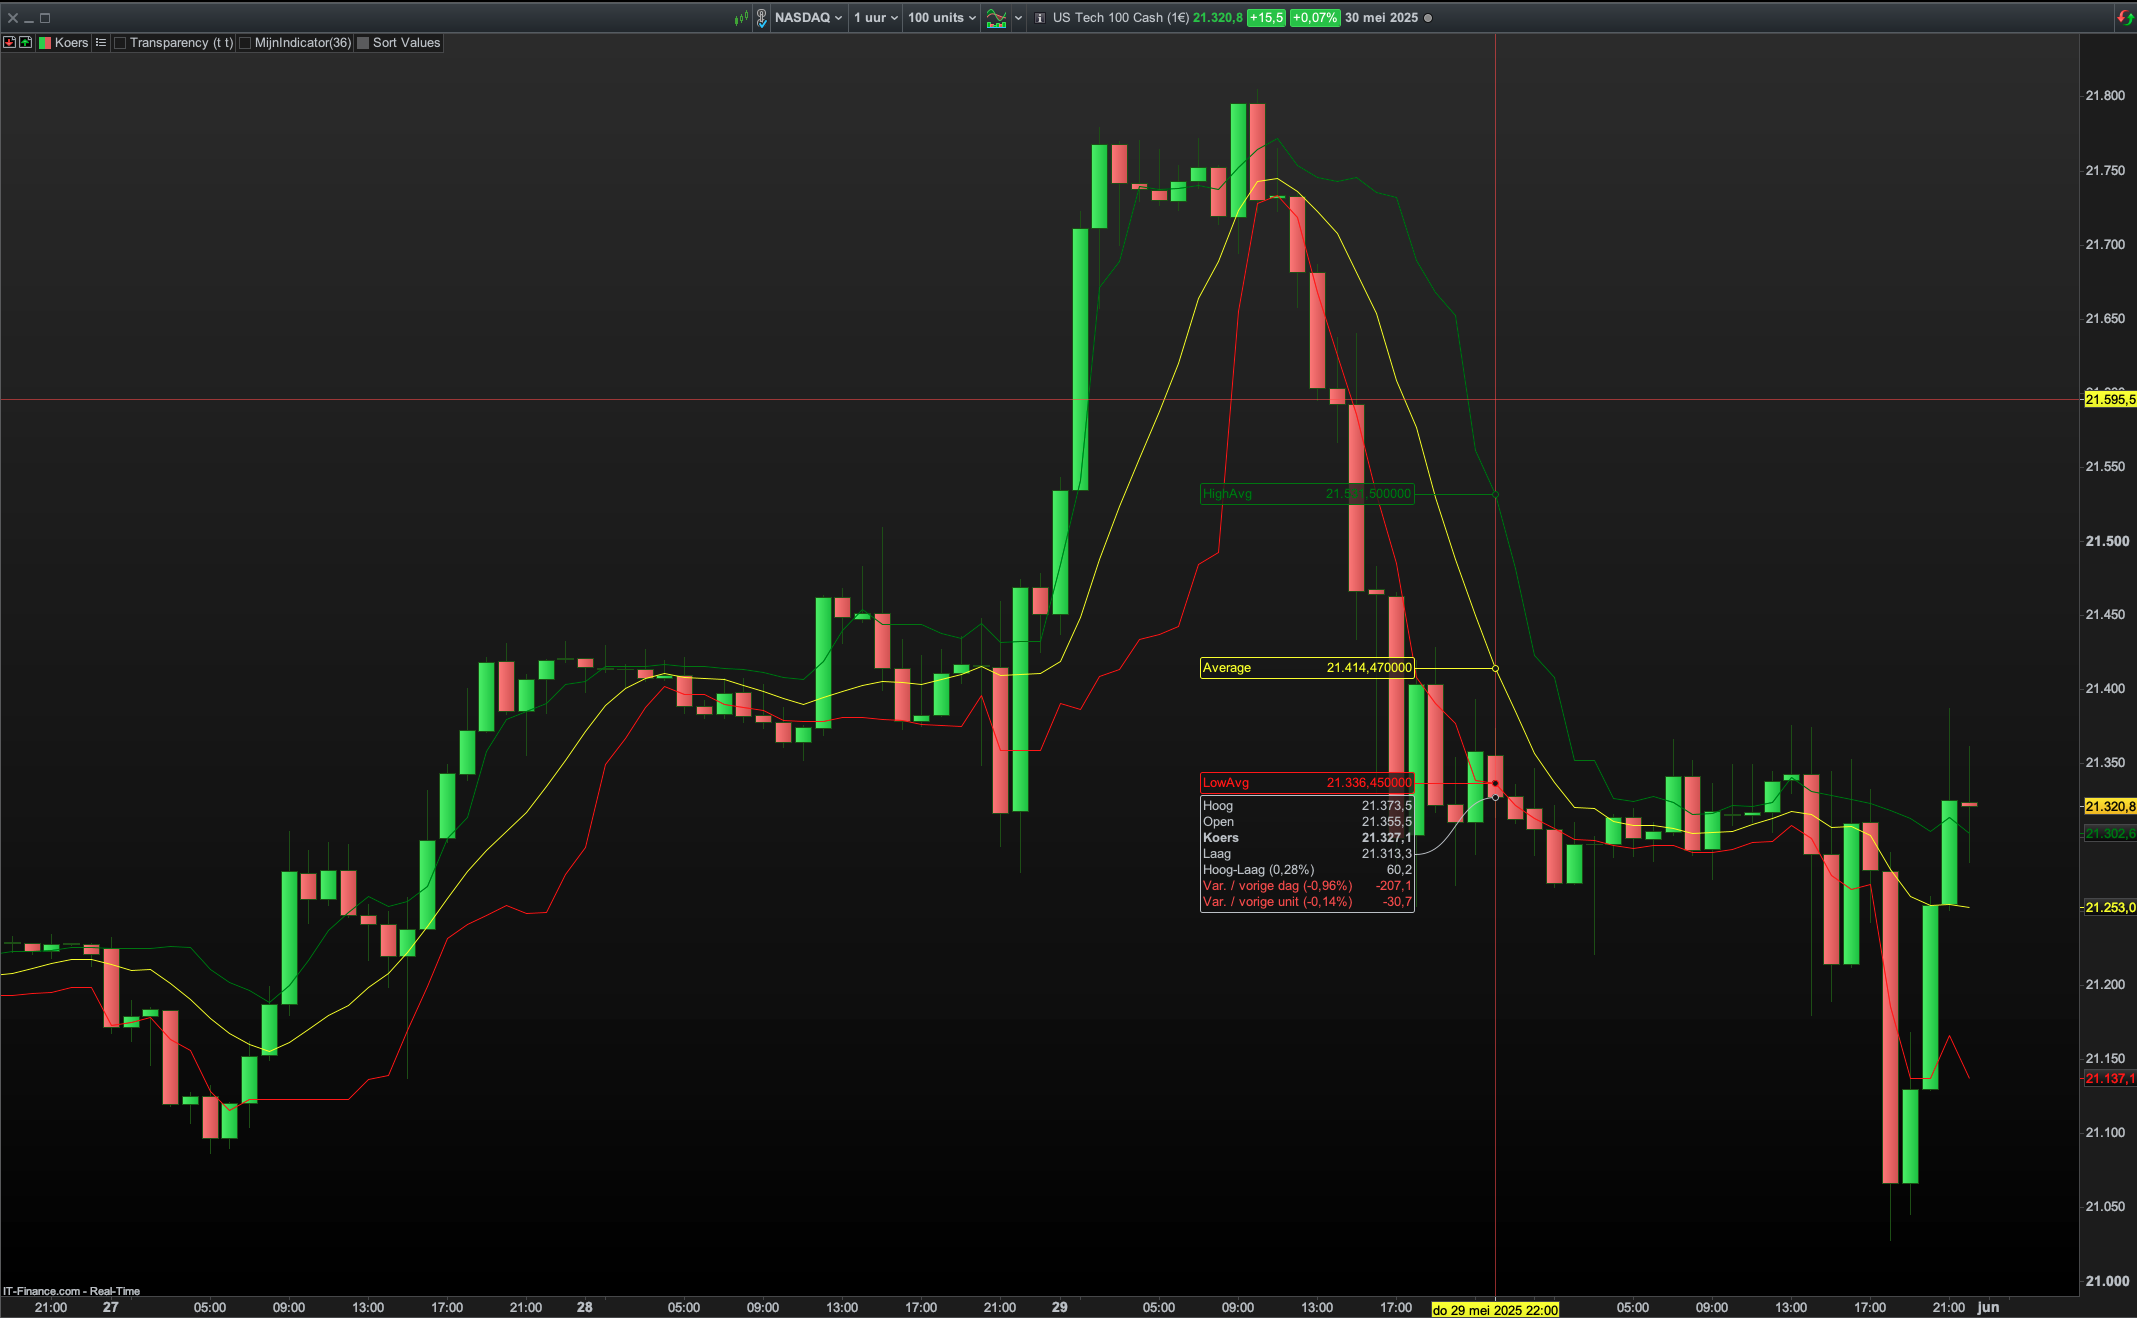Click the instrument info icon

(1040, 18)
